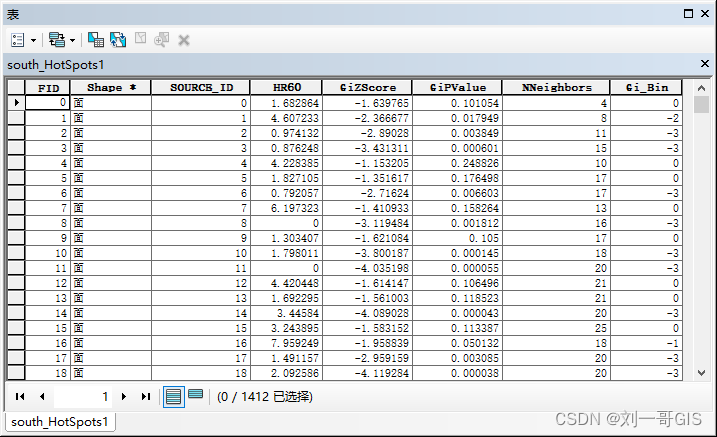Click the GiPValue column header
This screenshot has height=437, width=717.
point(457,88)
